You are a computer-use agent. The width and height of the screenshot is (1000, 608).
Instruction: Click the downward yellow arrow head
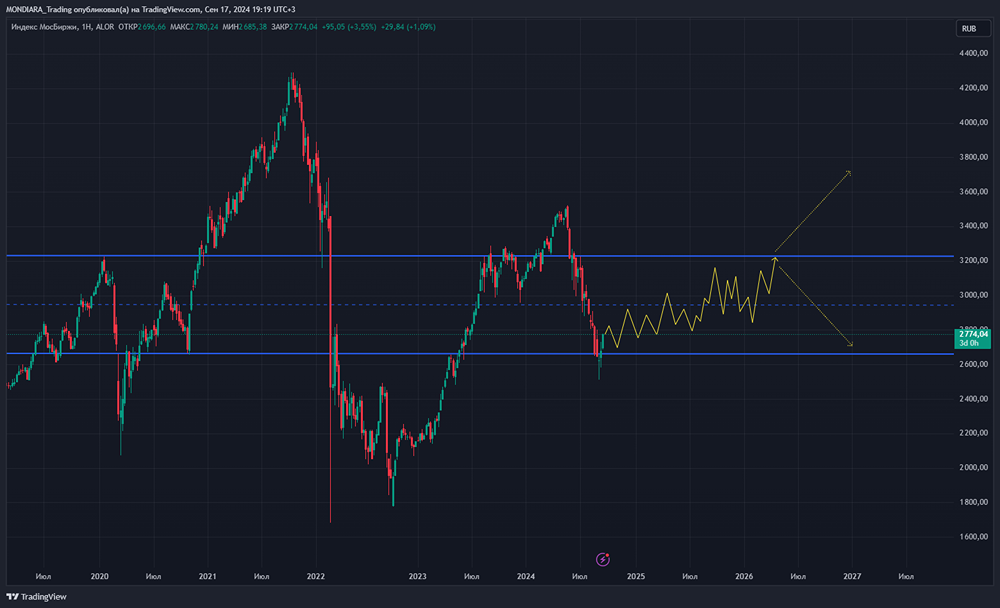[851, 346]
